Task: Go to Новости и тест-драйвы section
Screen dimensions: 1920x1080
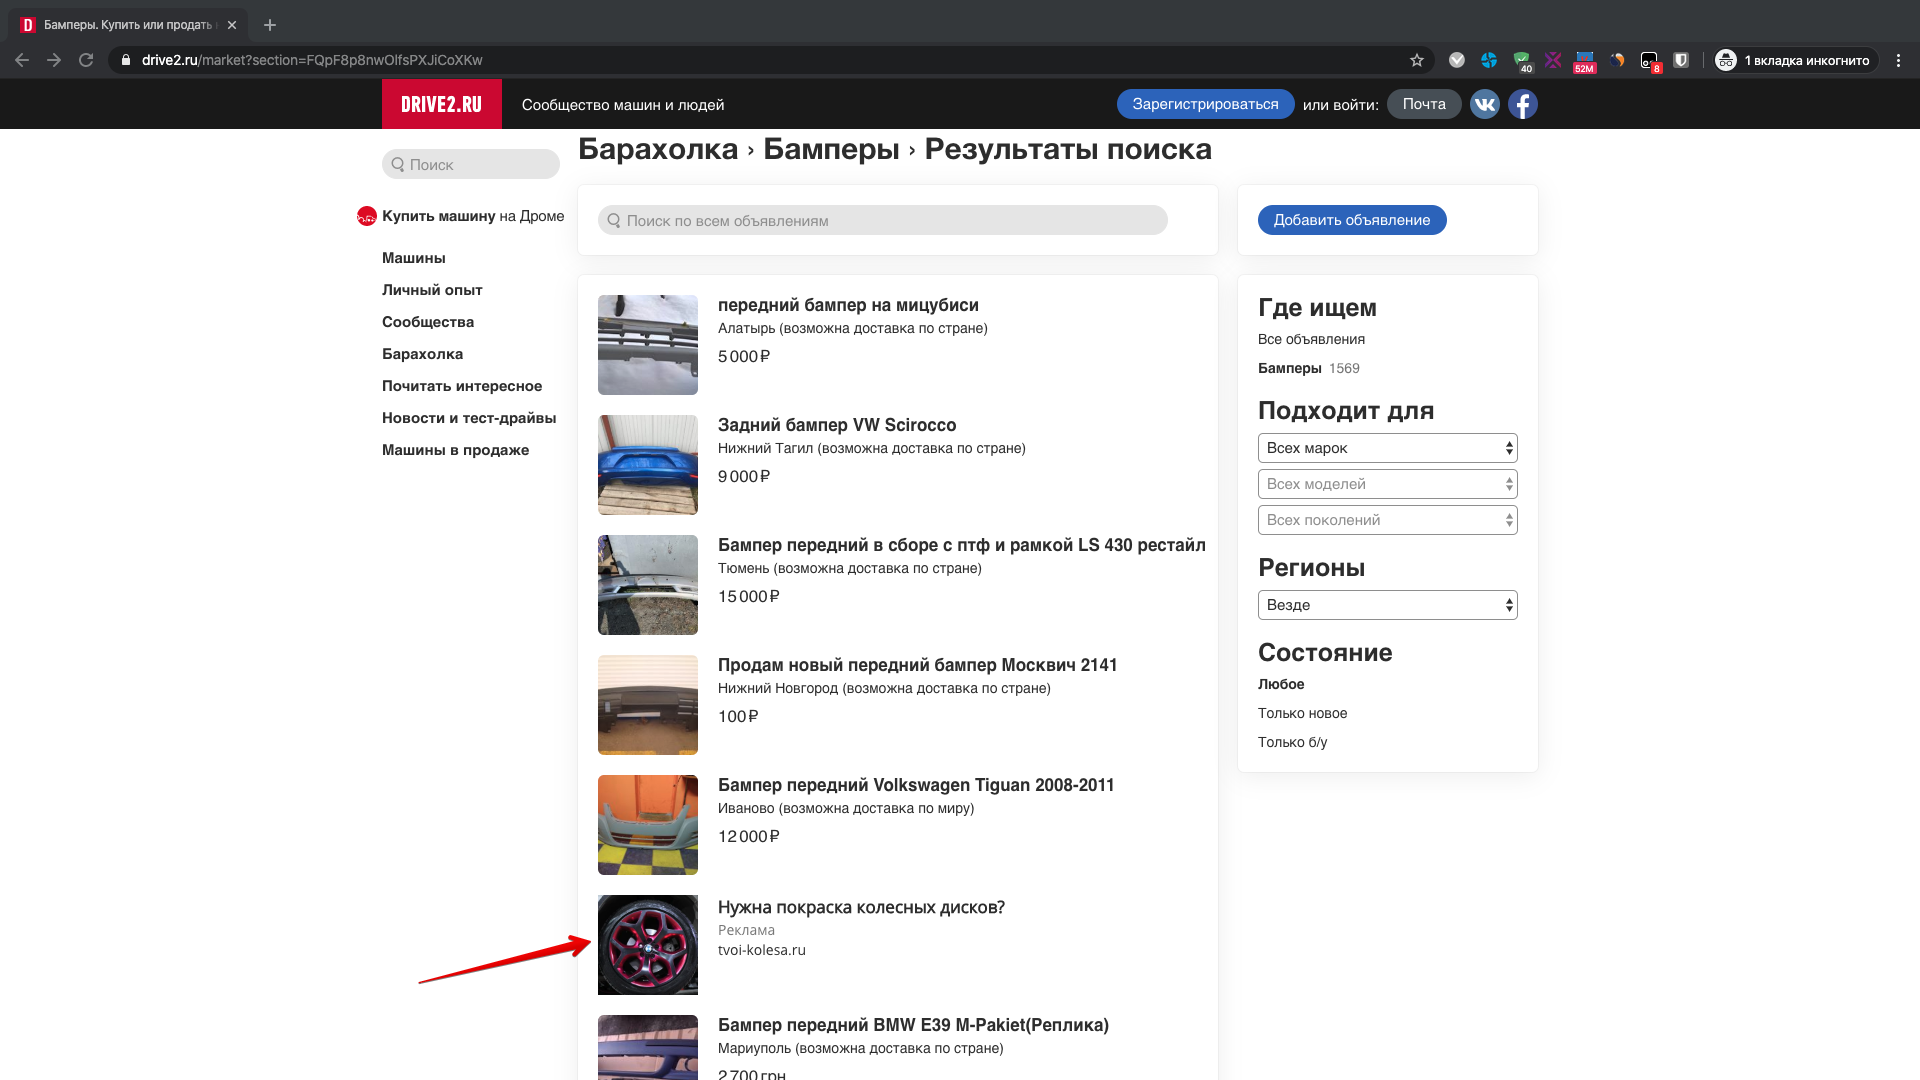Action: (x=469, y=417)
